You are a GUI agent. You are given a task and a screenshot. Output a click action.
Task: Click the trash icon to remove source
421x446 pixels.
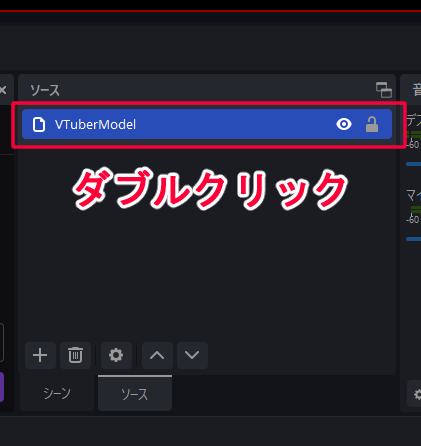click(x=75, y=355)
